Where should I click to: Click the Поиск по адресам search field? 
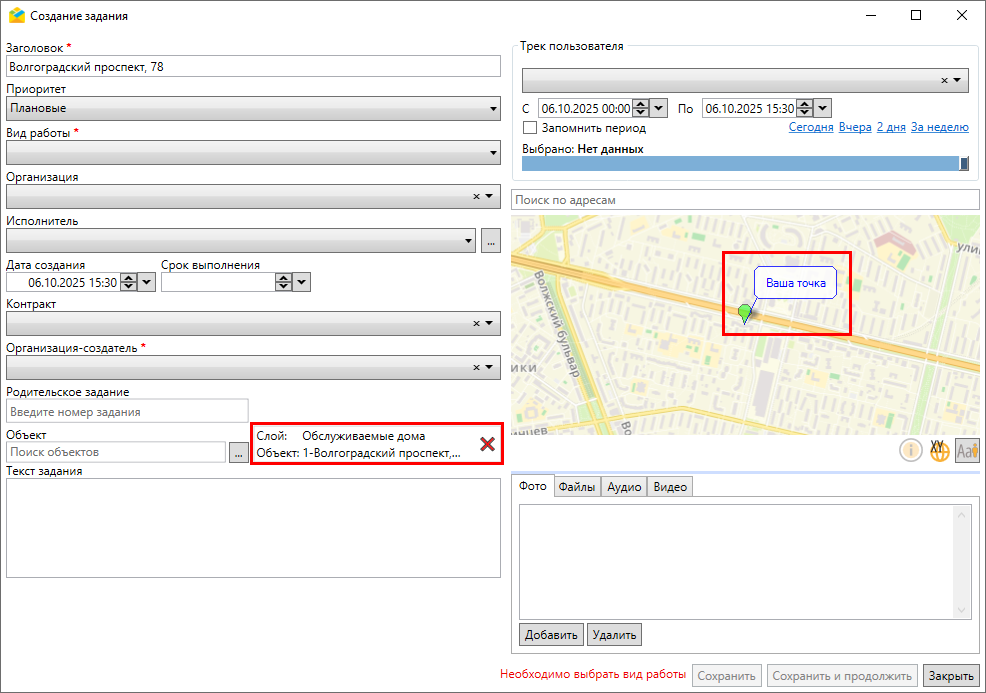[x=745, y=200]
